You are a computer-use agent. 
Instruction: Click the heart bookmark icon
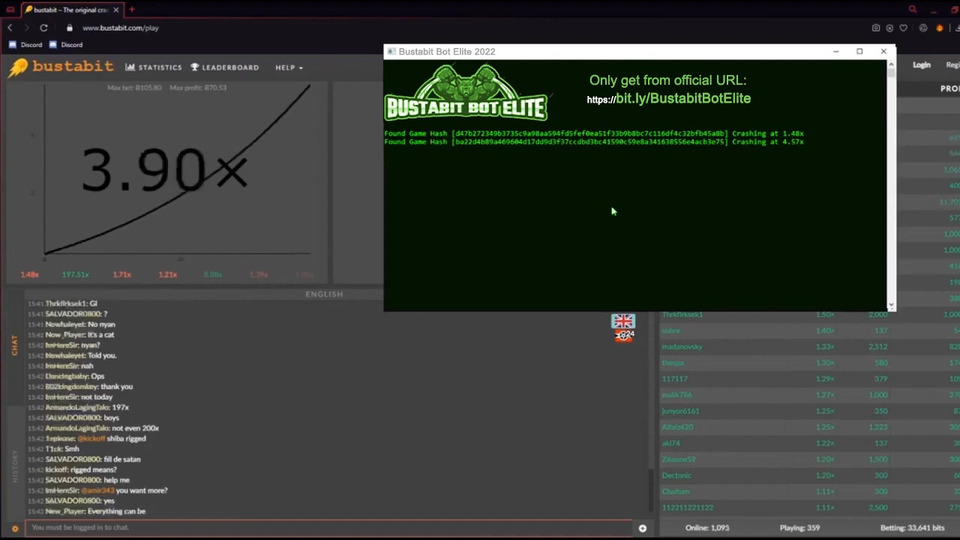pos(903,28)
